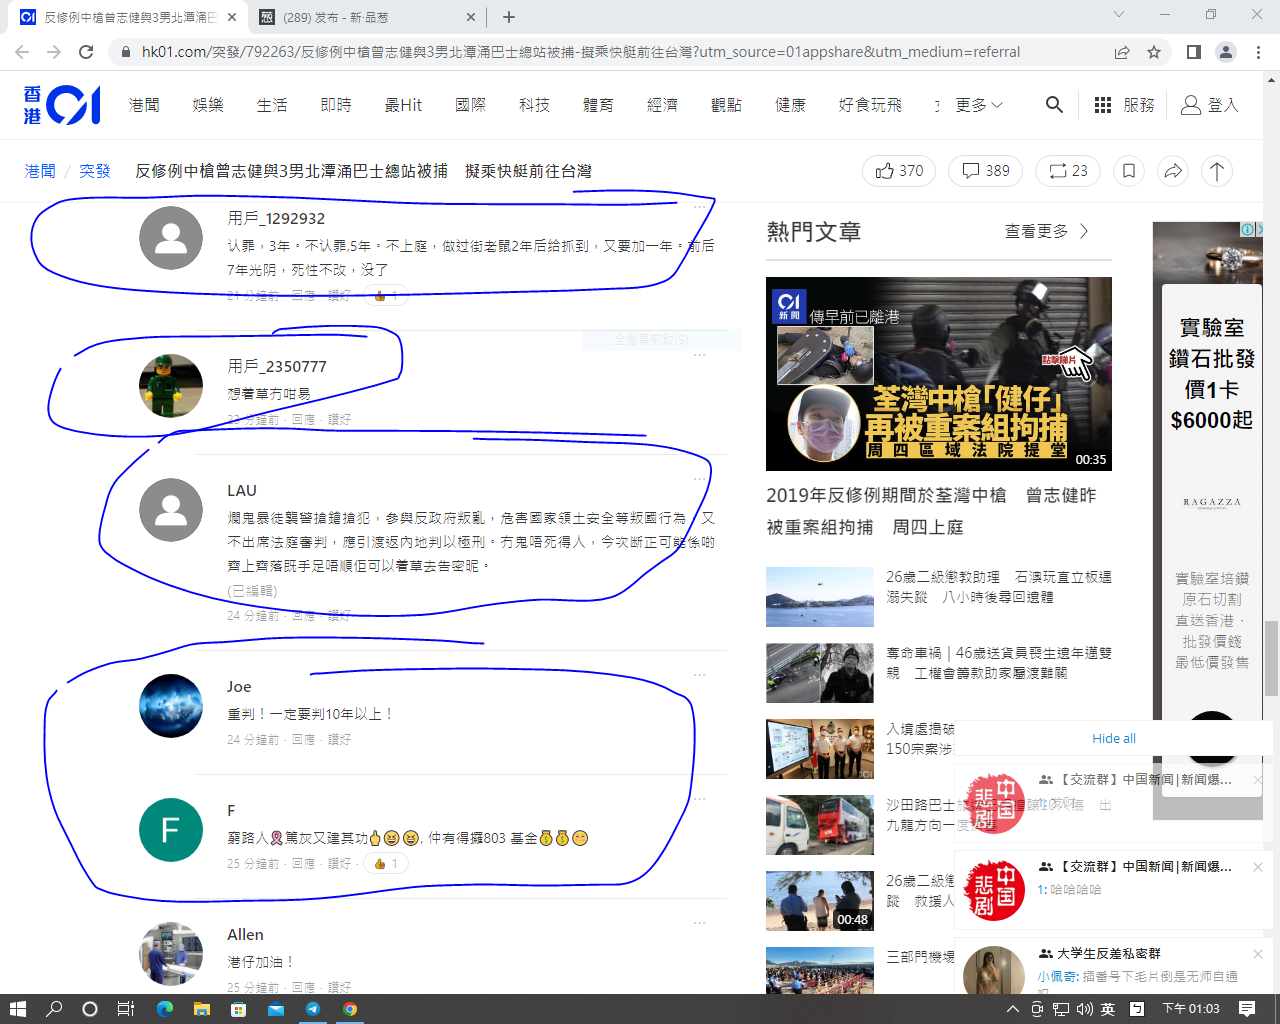Open the comments icon showing 389
This screenshot has width=1280, height=1024.
pos(985,171)
